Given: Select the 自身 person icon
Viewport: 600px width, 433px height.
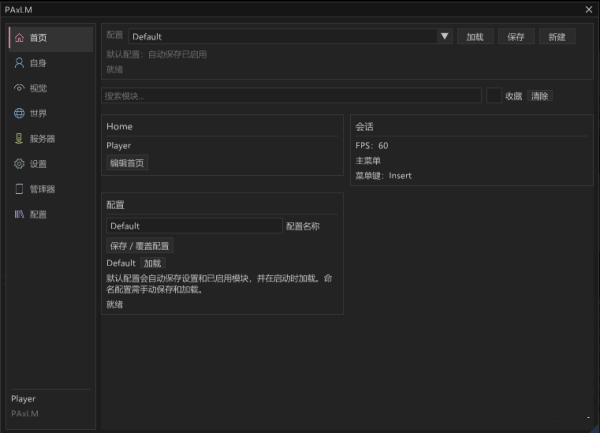Looking at the screenshot, I should [x=19, y=63].
